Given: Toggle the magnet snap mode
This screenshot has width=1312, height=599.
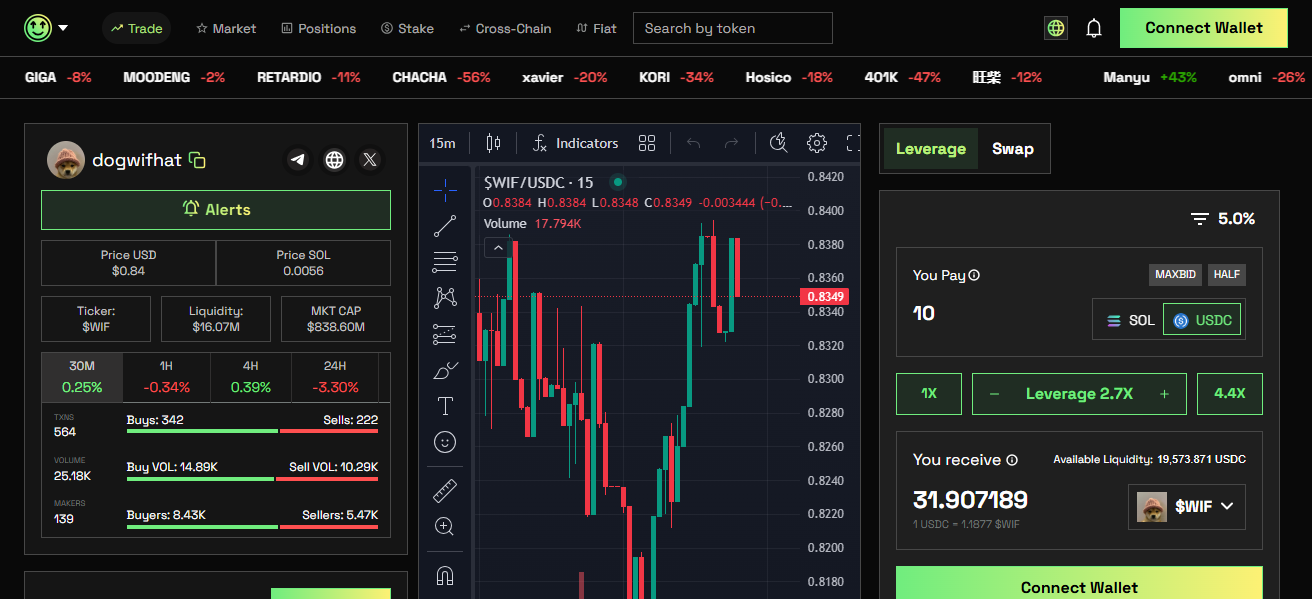Looking at the screenshot, I should [445, 576].
